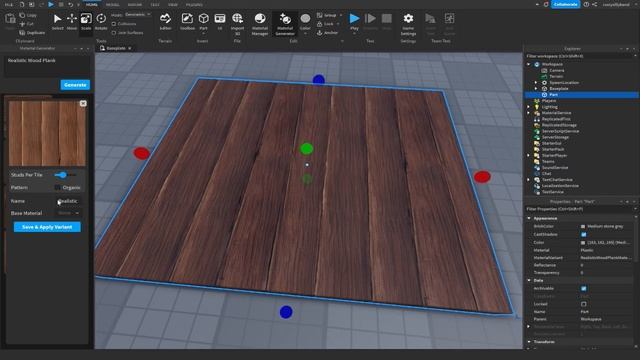Expand the MaterialService node
The width and height of the screenshot is (640, 360).
pyautogui.click(x=529, y=113)
